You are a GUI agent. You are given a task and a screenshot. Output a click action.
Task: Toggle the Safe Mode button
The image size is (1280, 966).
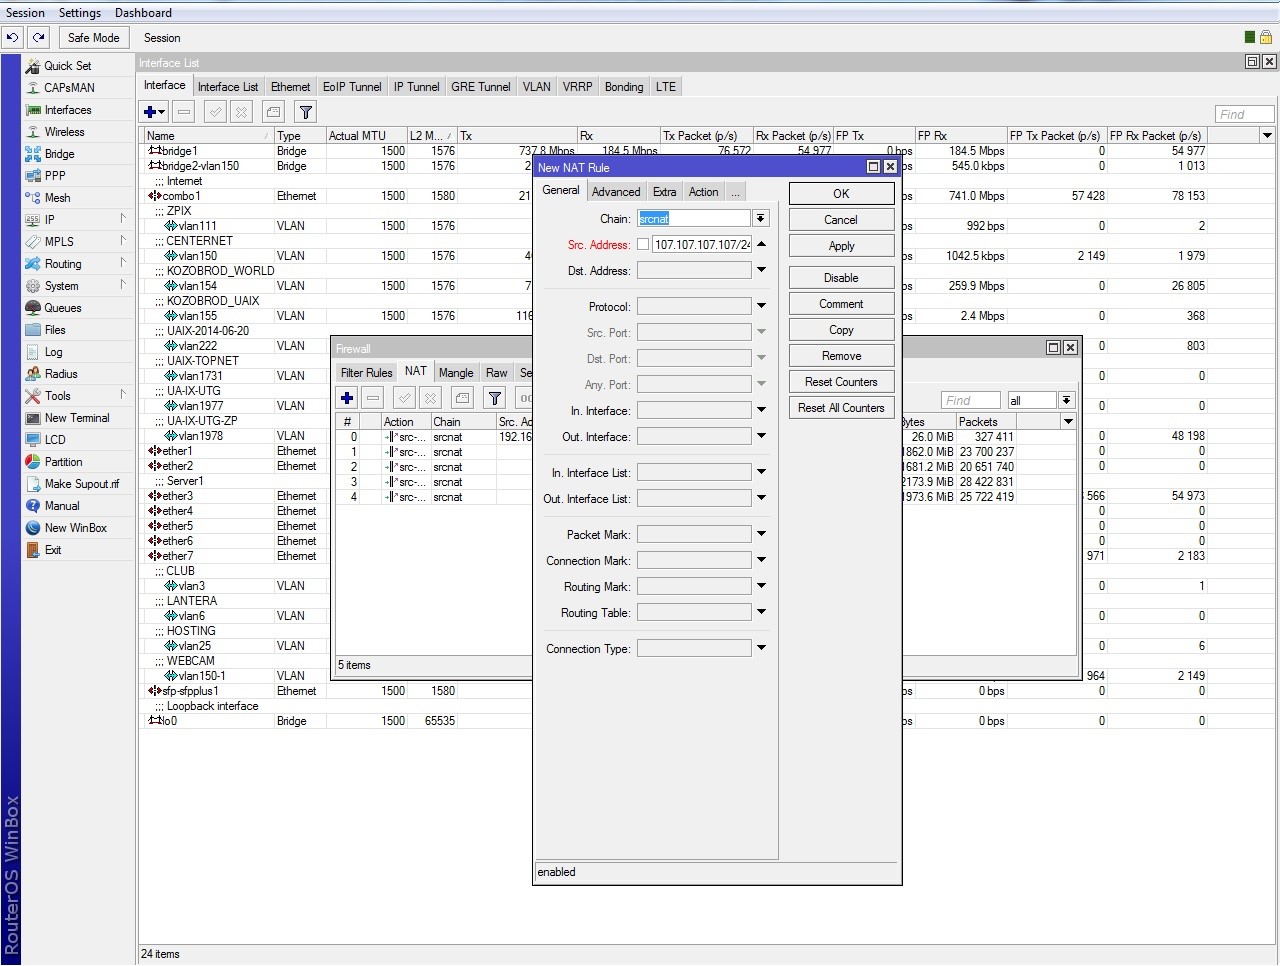pyautogui.click(x=93, y=38)
